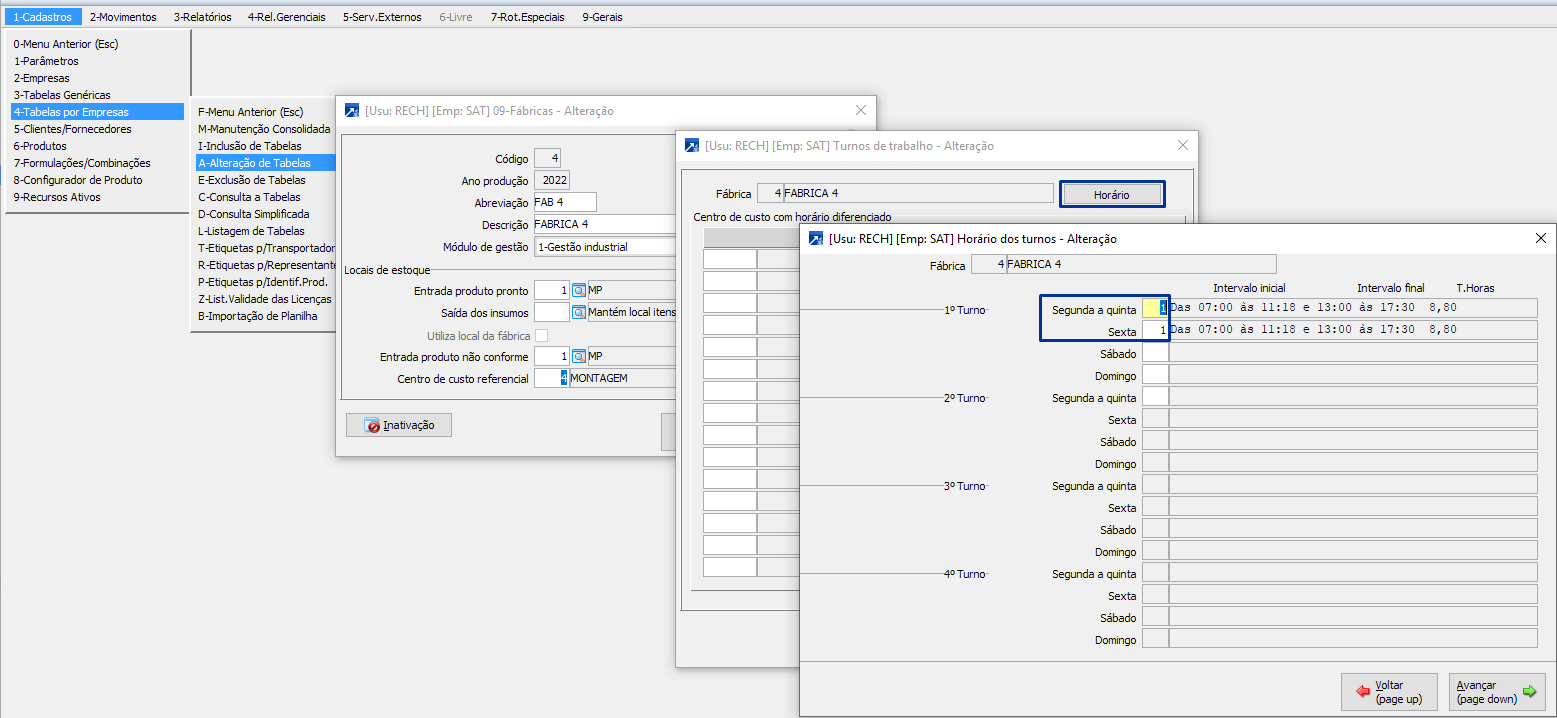The width and height of the screenshot is (1557, 718).
Task: Click lookup icon beside Entrada produto pronto
Action: pyautogui.click(x=578, y=290)
